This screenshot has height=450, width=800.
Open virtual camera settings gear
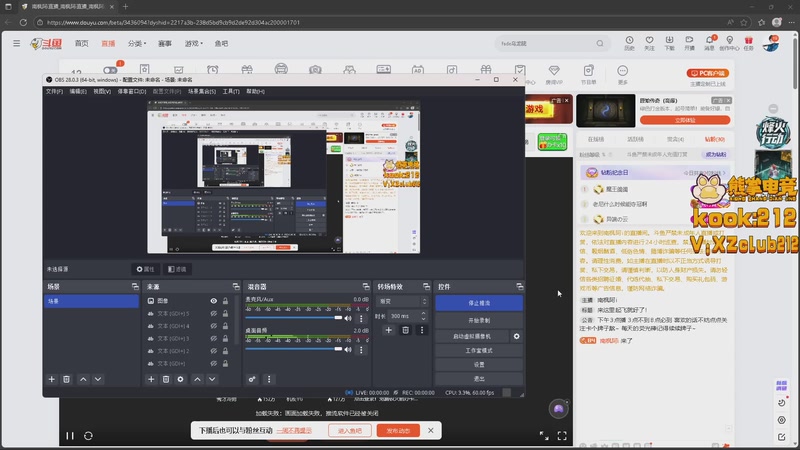(516, 336)
